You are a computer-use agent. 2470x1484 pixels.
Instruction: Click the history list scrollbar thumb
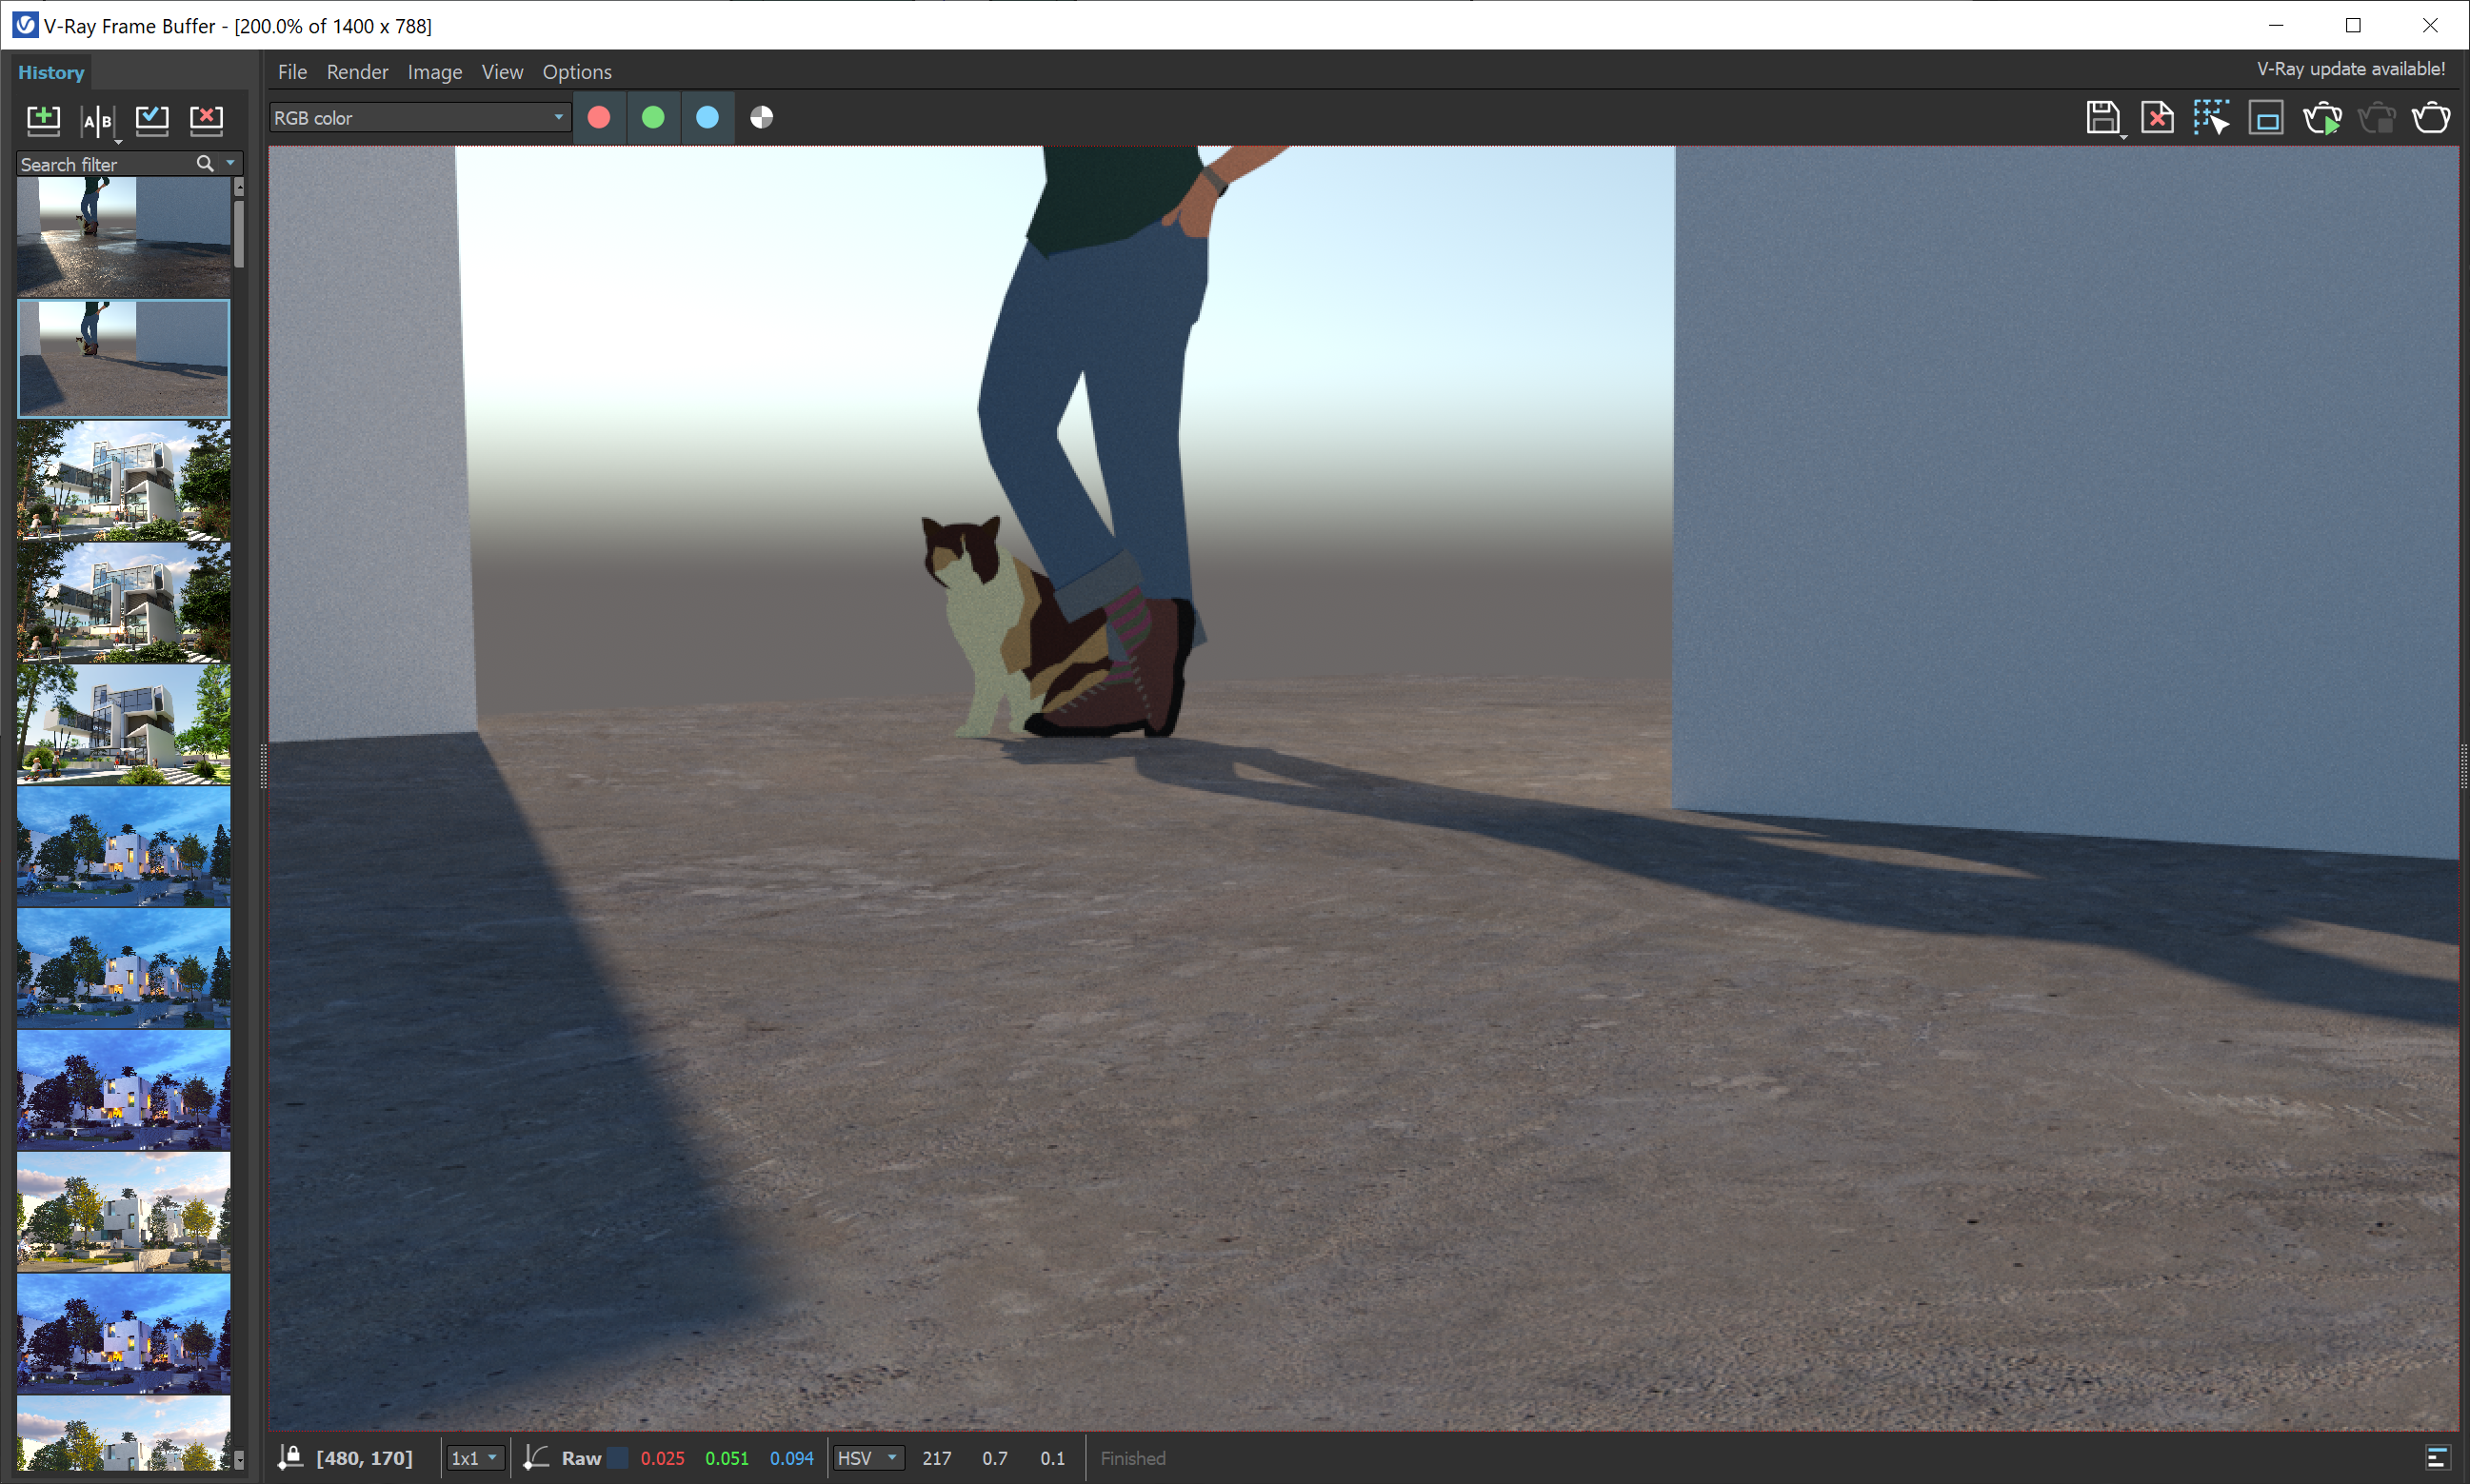click(x=239, y=234)
